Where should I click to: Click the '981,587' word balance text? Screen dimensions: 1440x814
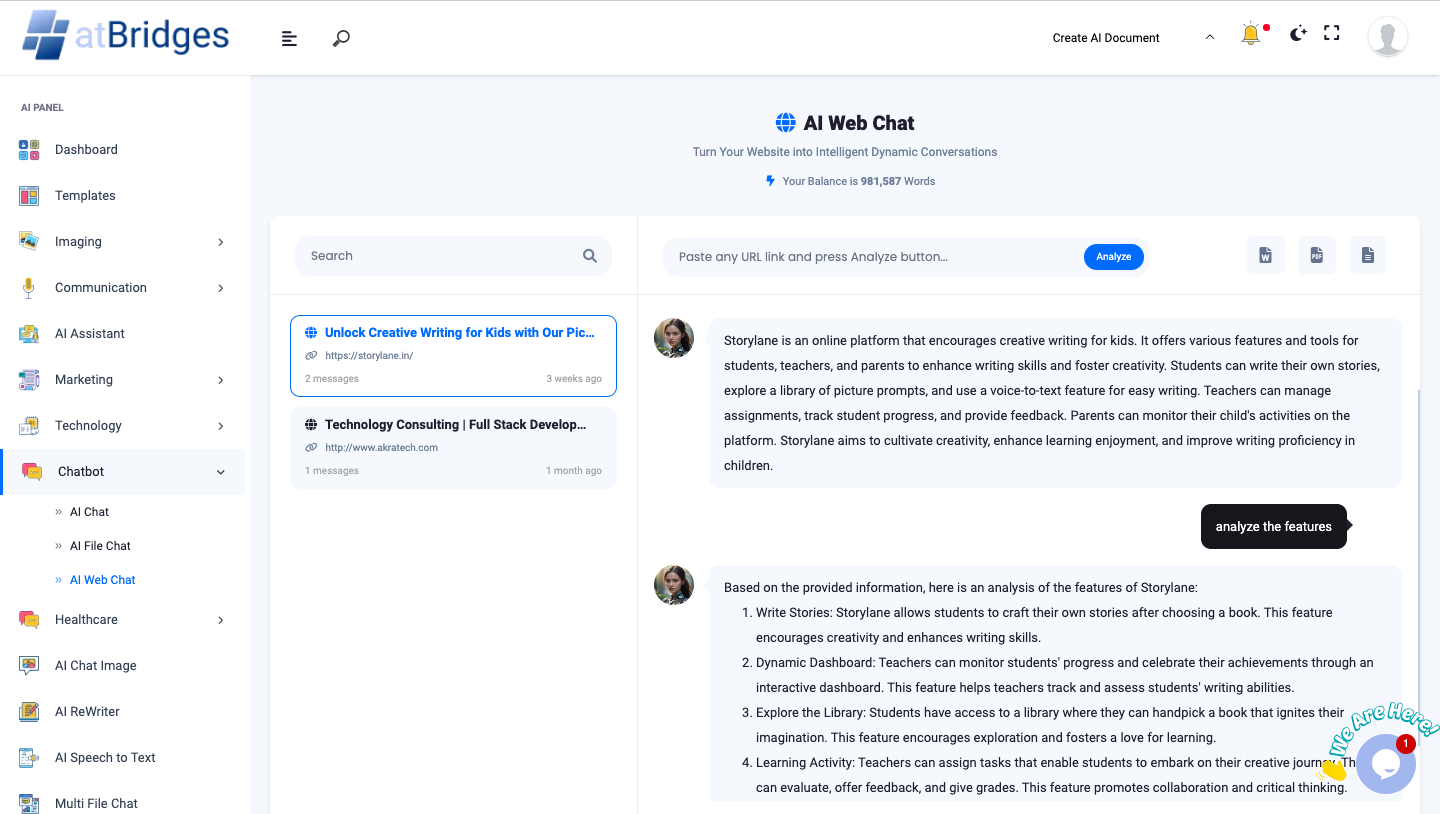pyautogui.click(x=881, y=181)
